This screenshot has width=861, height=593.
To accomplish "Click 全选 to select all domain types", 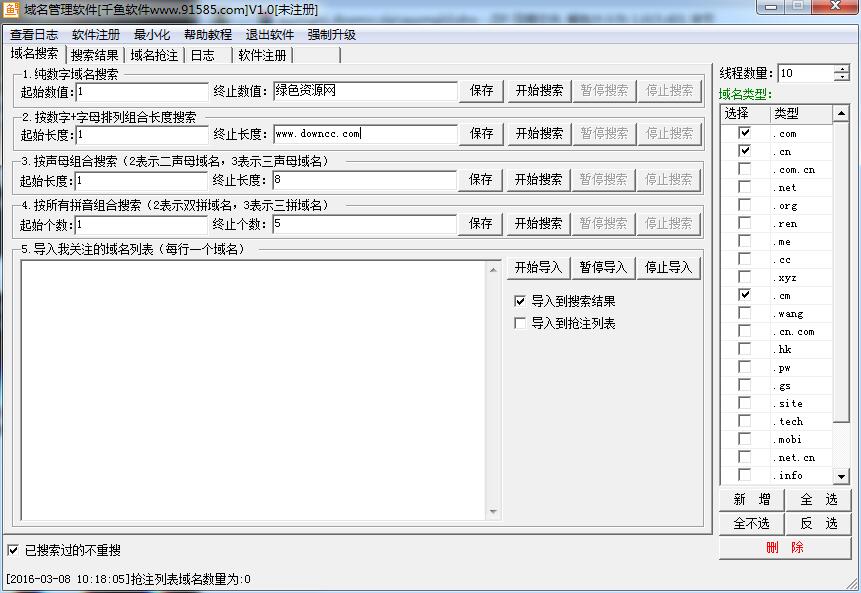I will point(818,498).
